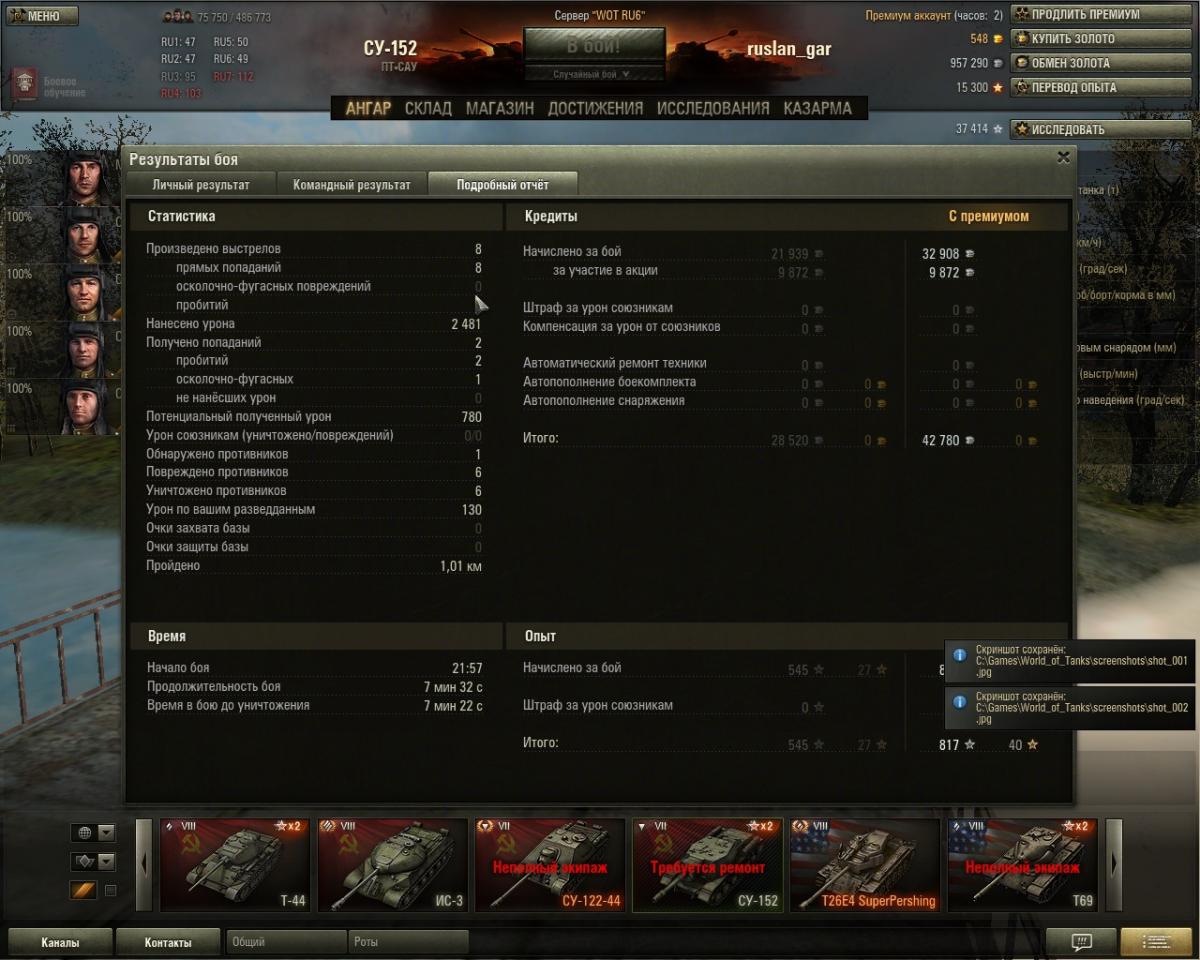Click the info icon of shot_001 notification
Screen dimensions: 1200x960
[960, 655]
